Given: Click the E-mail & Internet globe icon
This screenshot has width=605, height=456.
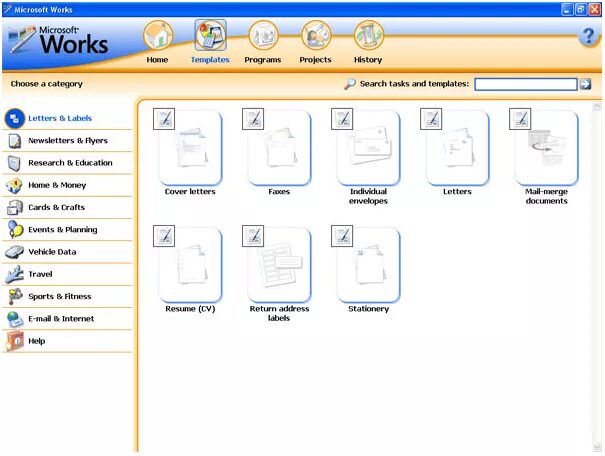Looking at the screenshot, I should (x=15, y=319).
